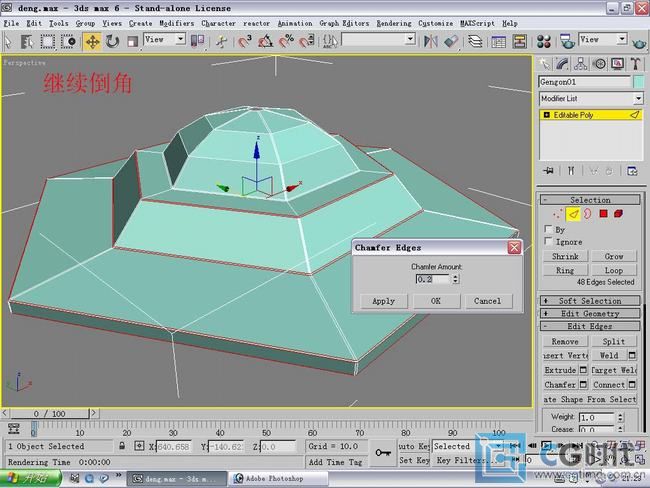Click the Align tool icon
Image resolution: width=650 pixels, height=488 pixels.
click(451, 41)
